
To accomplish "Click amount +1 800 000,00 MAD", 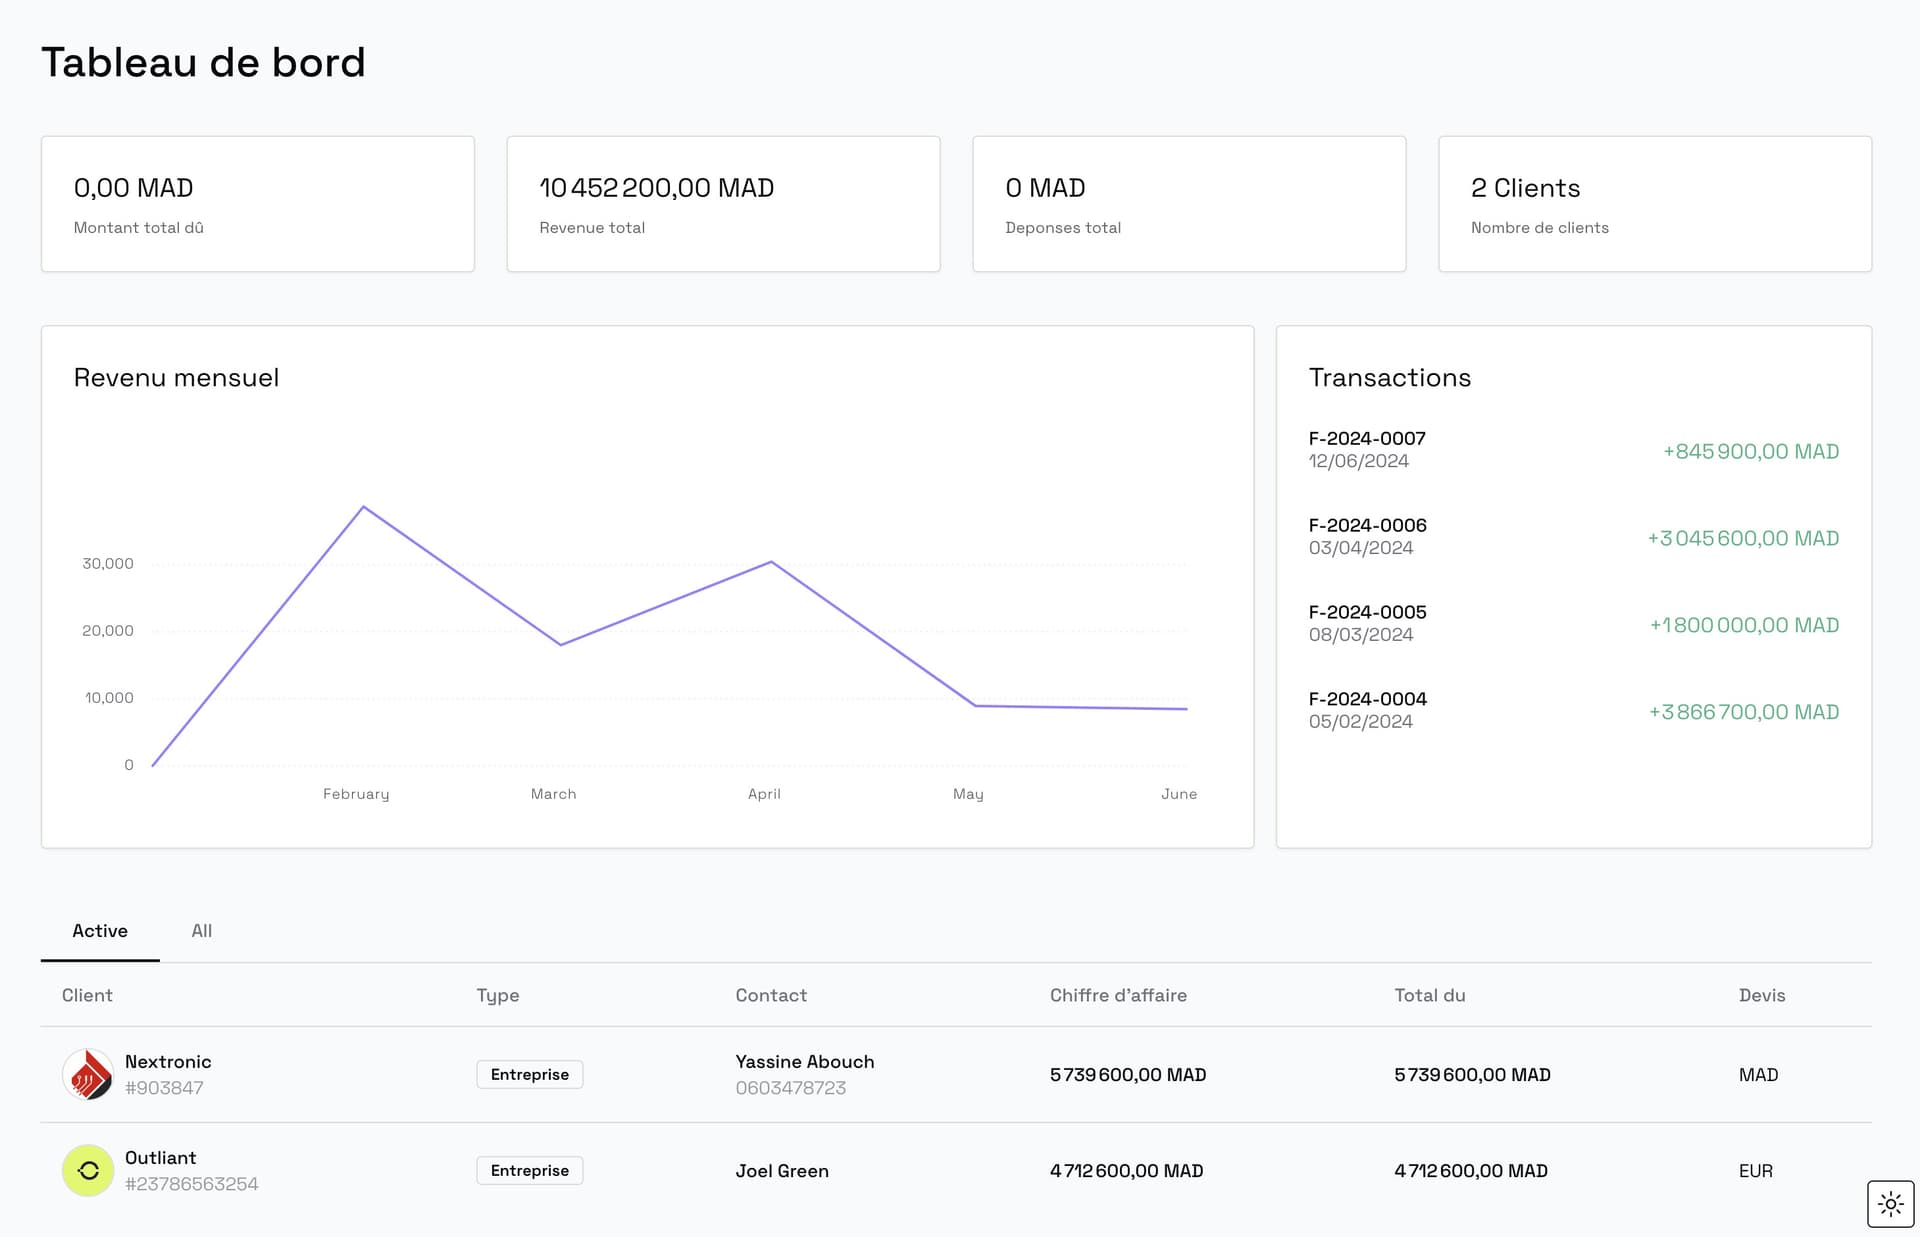I will (x=1744, y=625).
